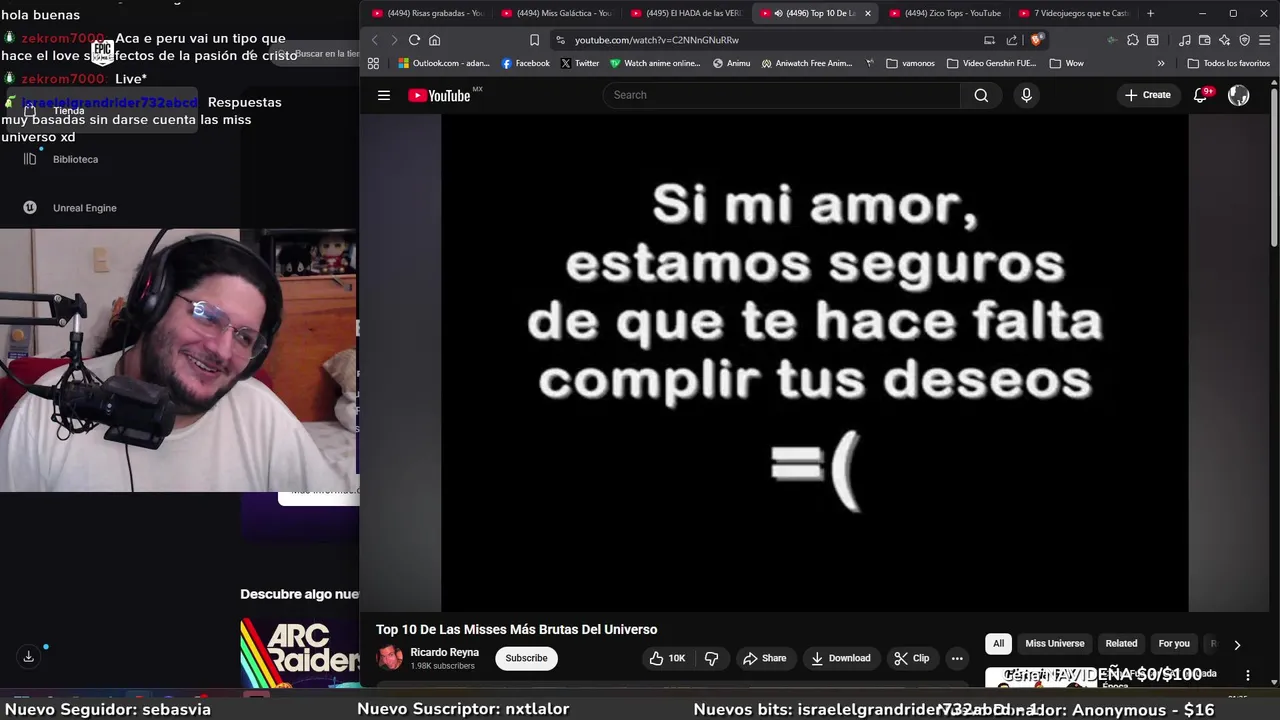
Task: Open the YouTube hamburger guide menu
Action: click(x=384, y=95)
